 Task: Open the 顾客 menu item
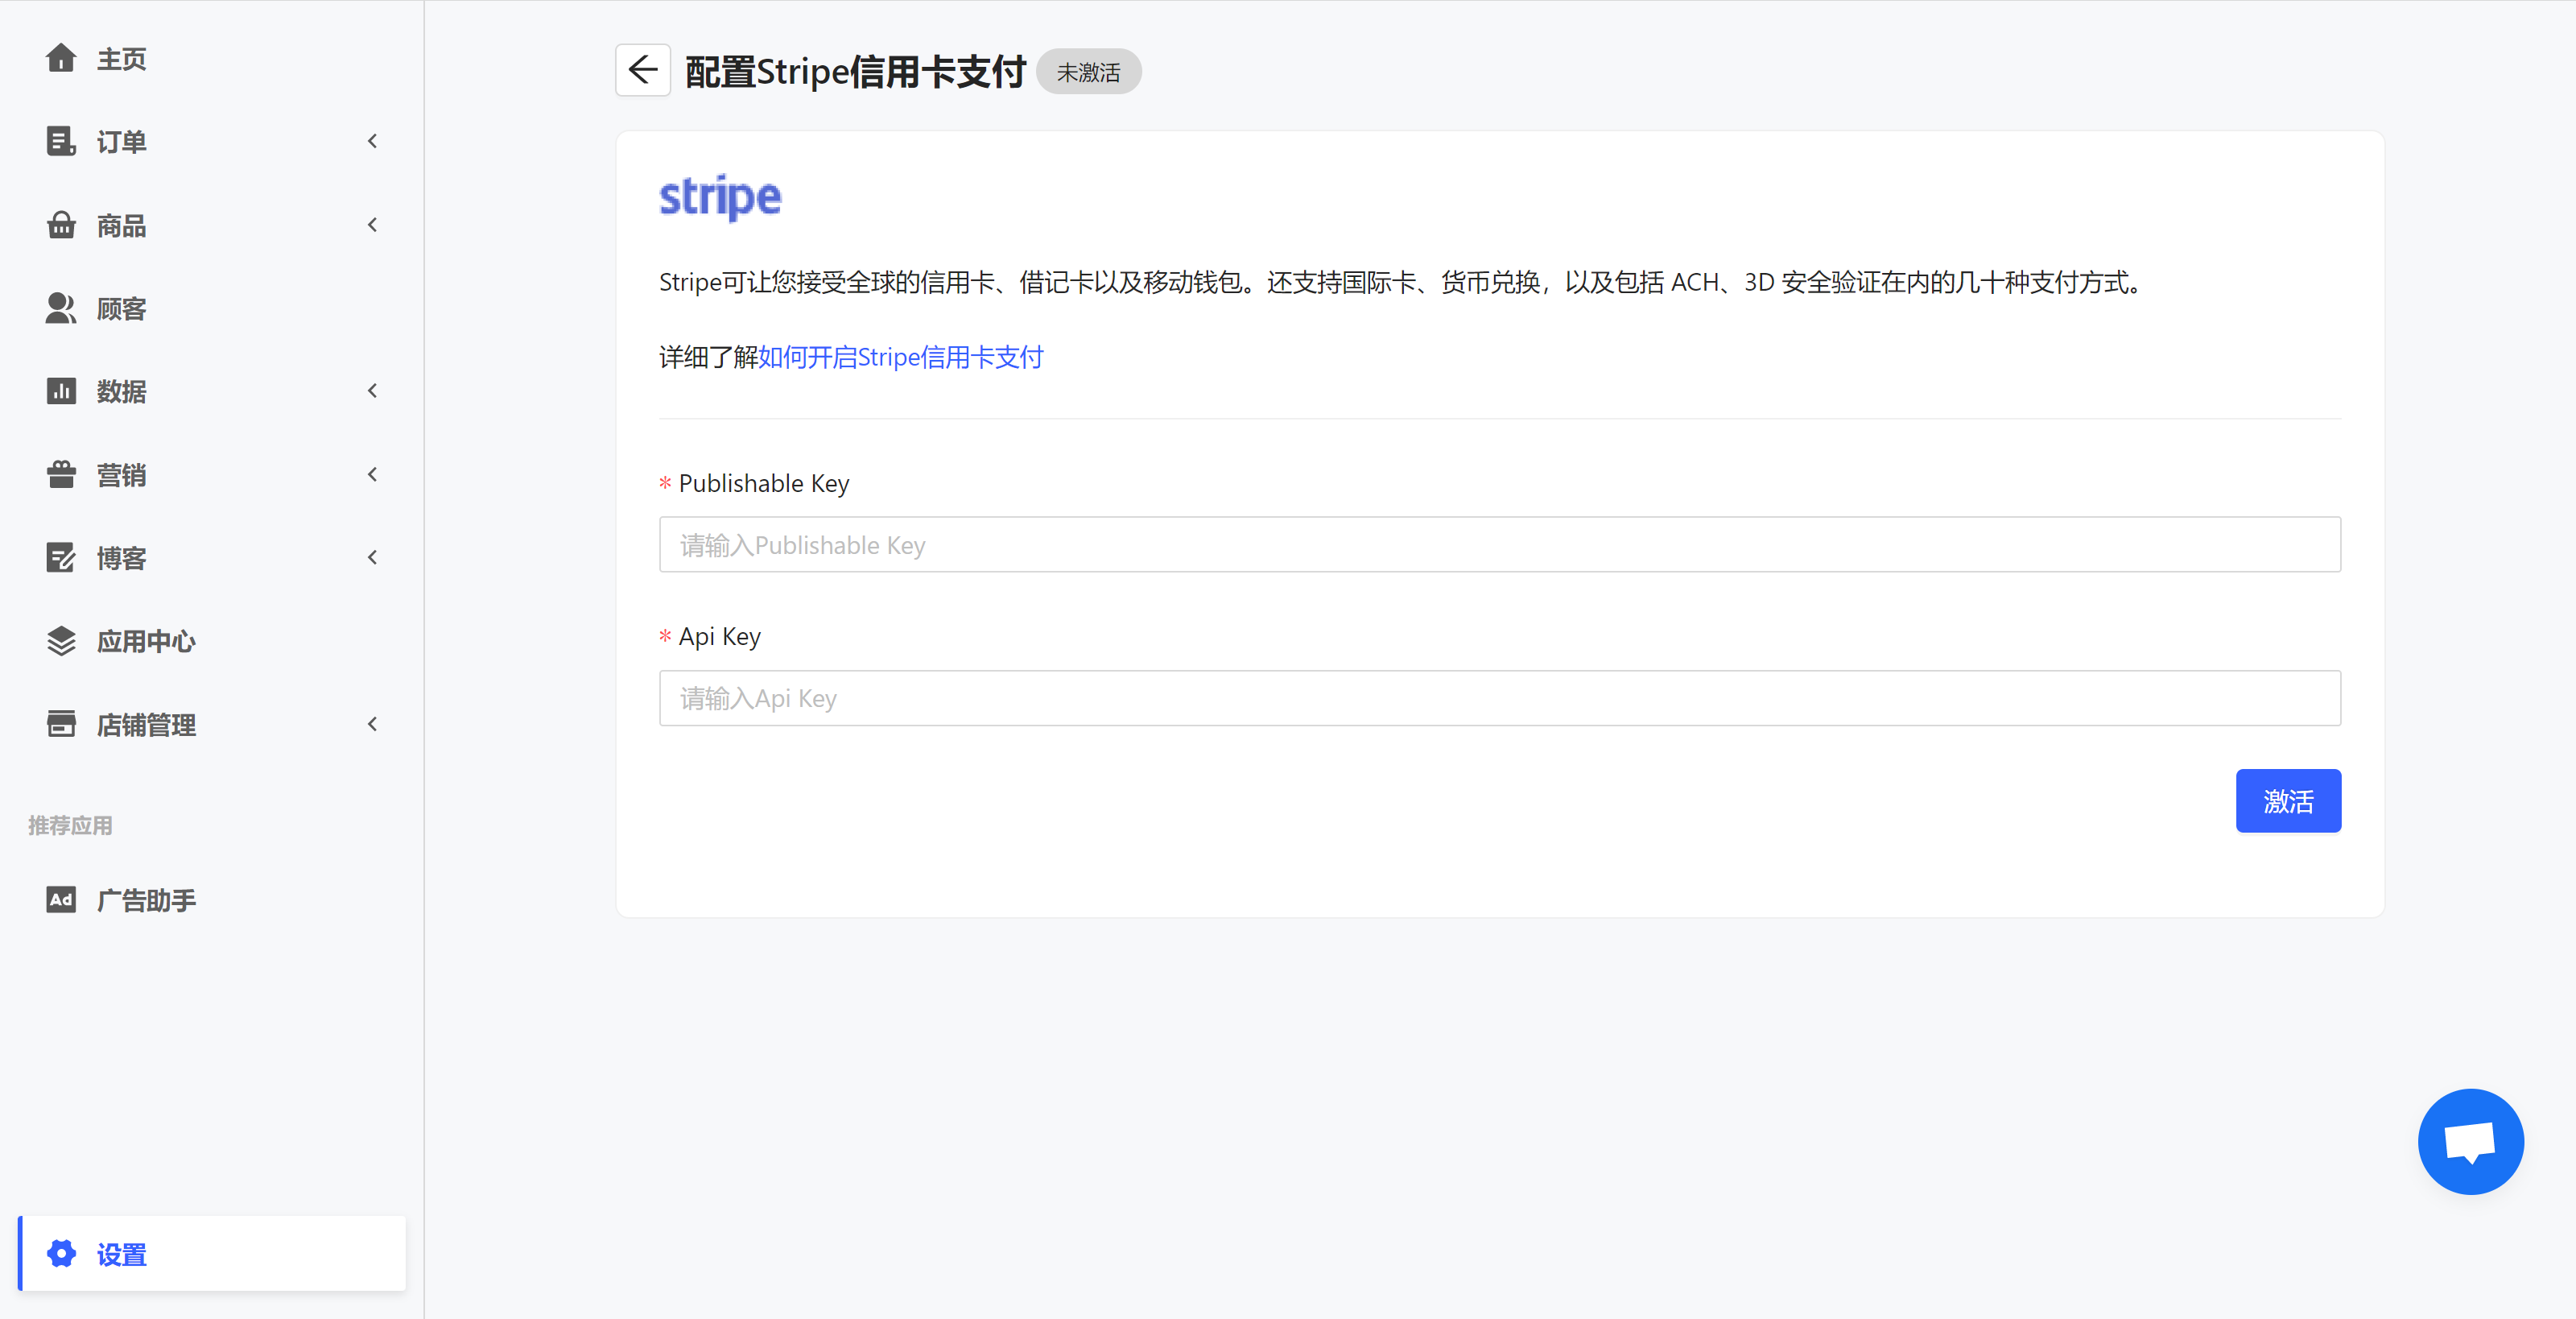(122, 308)
